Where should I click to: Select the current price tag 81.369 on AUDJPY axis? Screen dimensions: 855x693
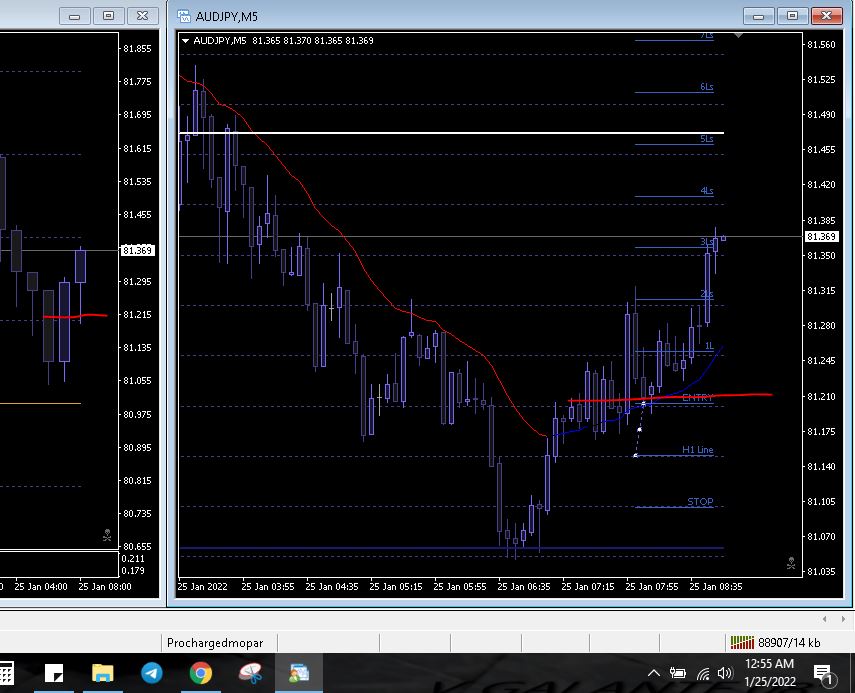click(822, 237)
